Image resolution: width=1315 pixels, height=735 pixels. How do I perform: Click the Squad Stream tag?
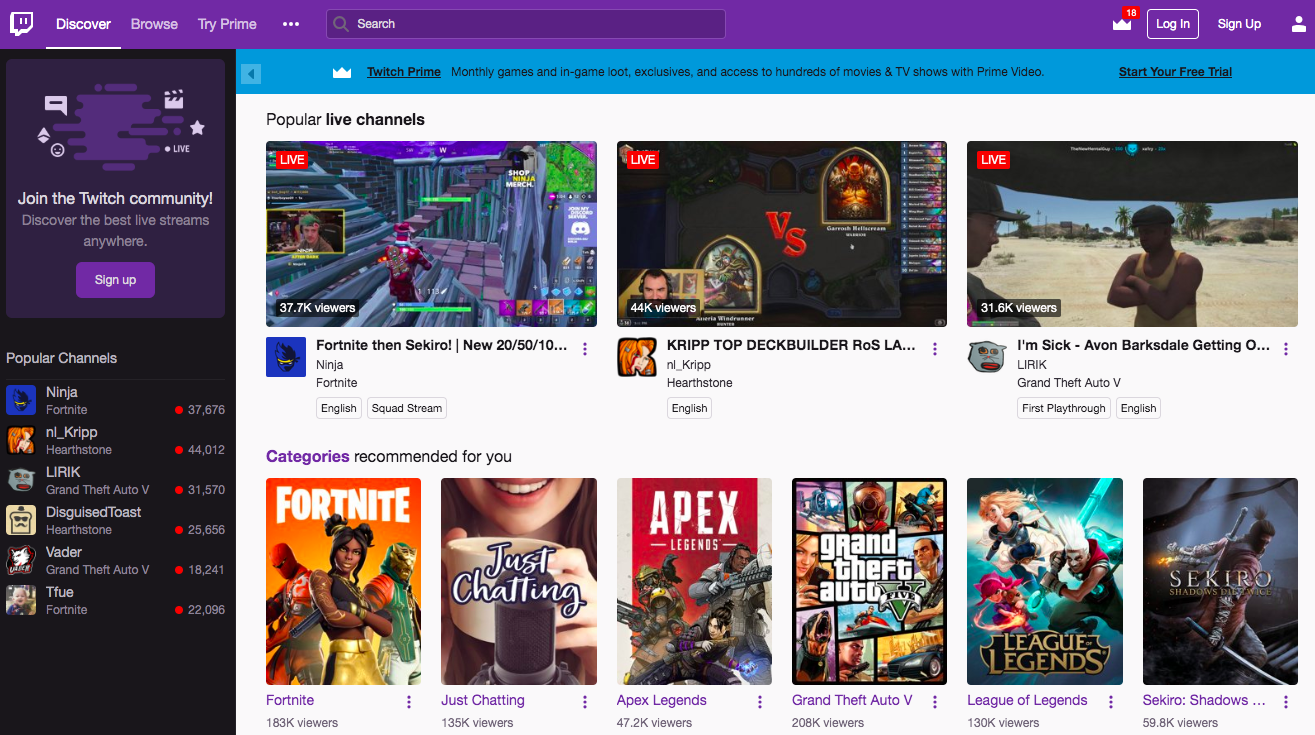point(406,408)
